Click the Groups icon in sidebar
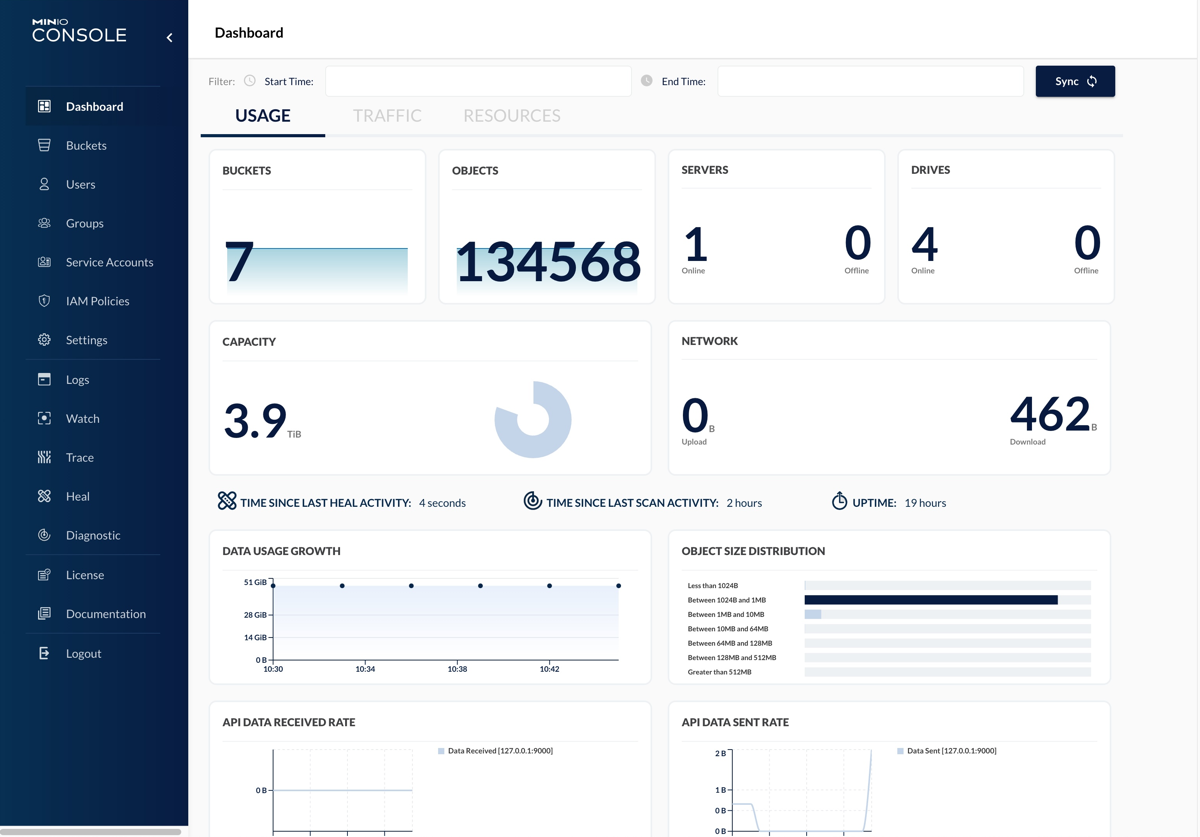This screenshot has height=837, width=1200. click(x=44, y=223)
